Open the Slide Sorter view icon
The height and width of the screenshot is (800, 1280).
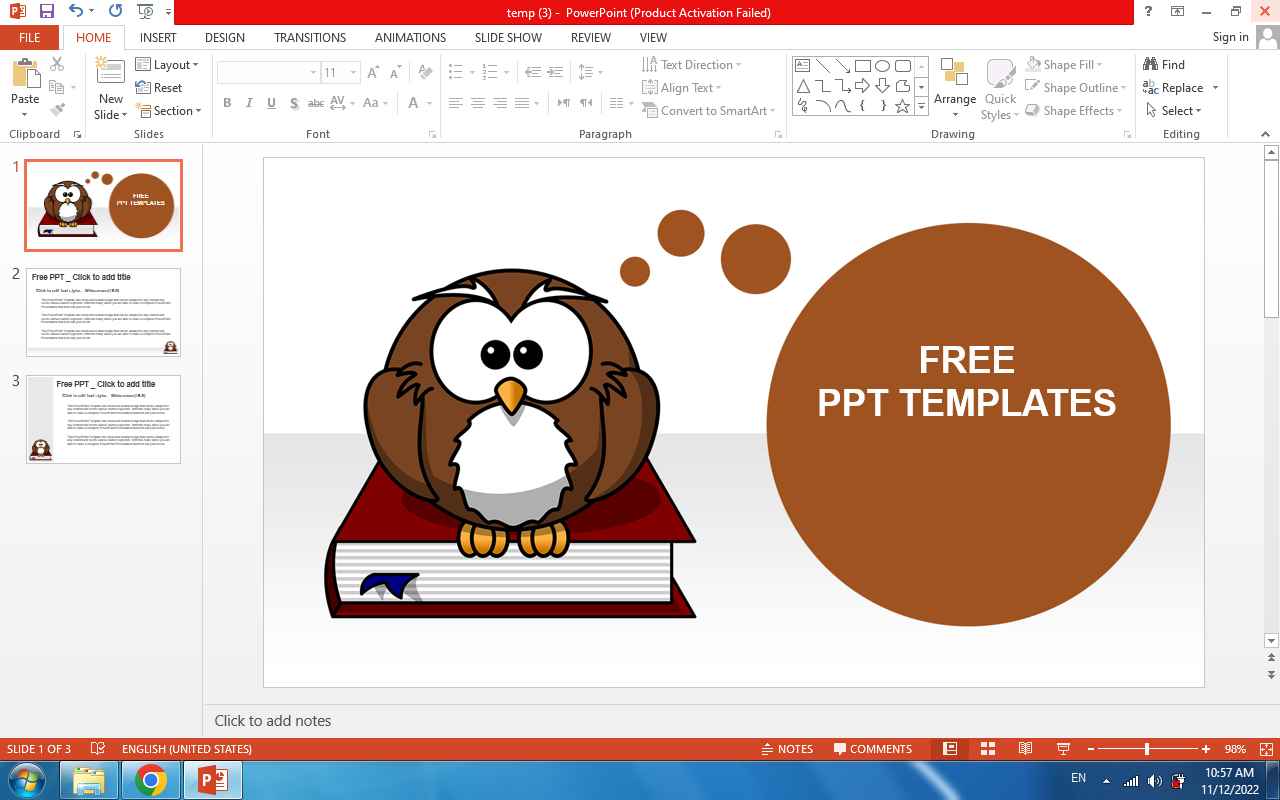(987, 749)
